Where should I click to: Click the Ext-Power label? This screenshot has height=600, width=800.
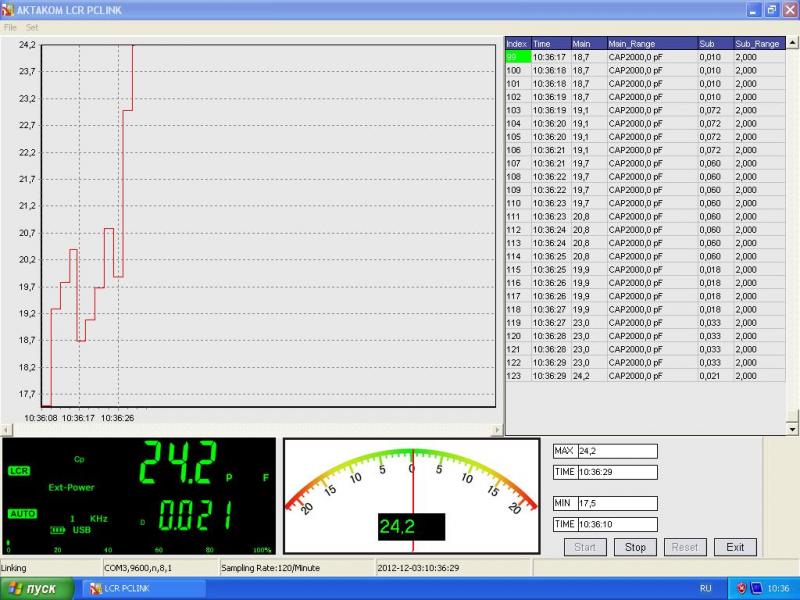point(71,487)
